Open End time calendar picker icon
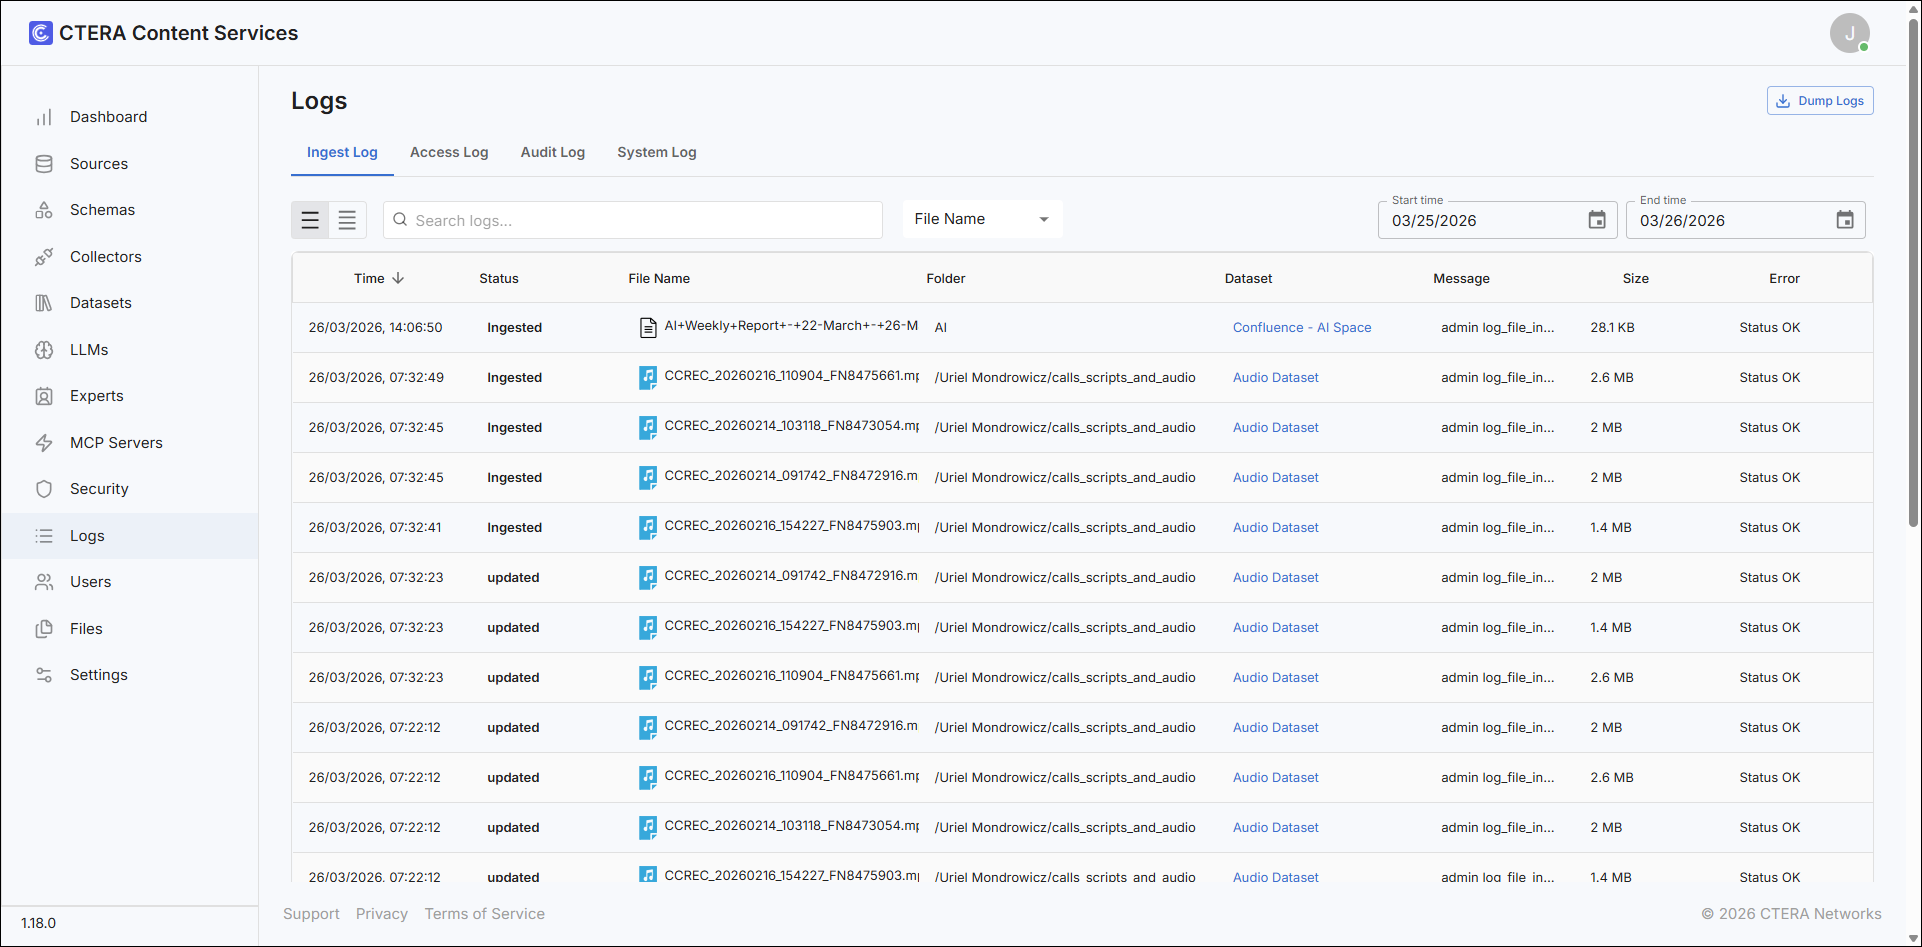 tap(1845, 220)
